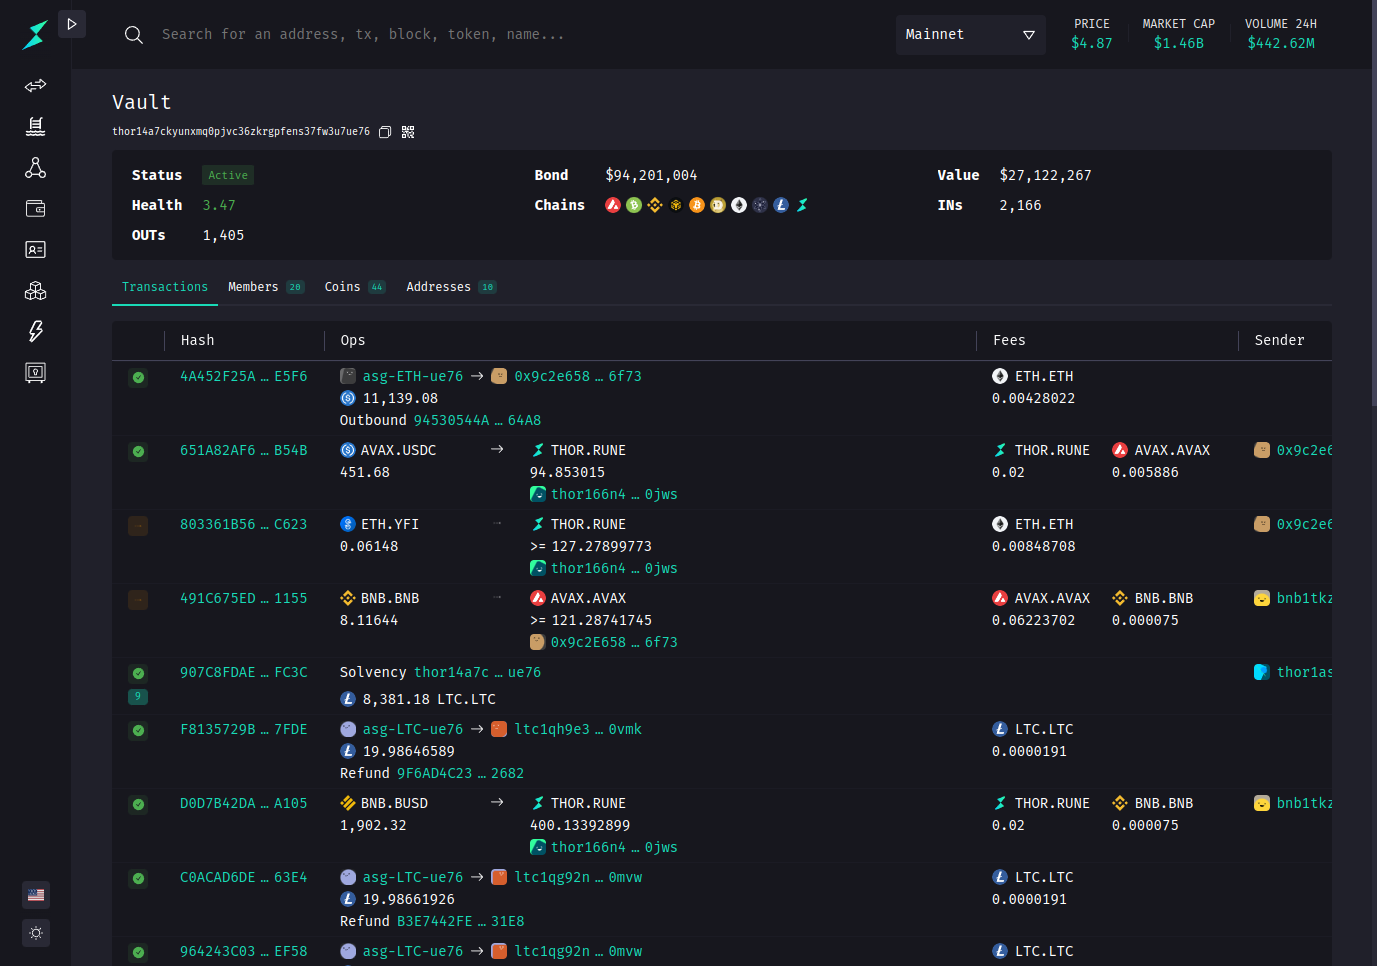
Task: Open the blocks cubes sidebar icon
Action: (35, 290)
